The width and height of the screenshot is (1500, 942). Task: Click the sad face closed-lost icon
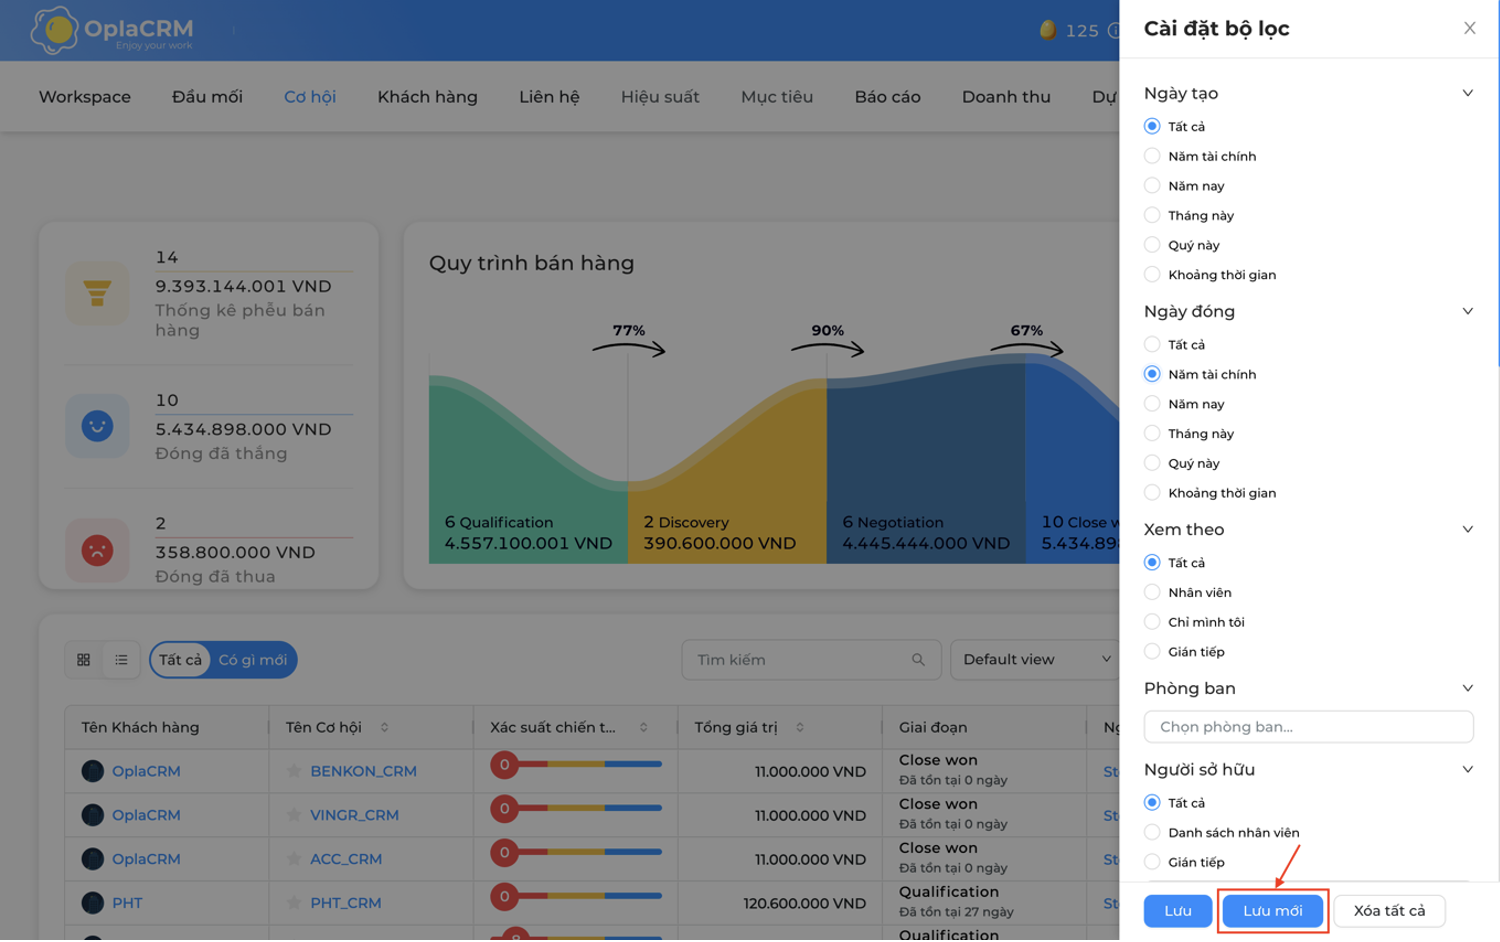tap(97, 550)
